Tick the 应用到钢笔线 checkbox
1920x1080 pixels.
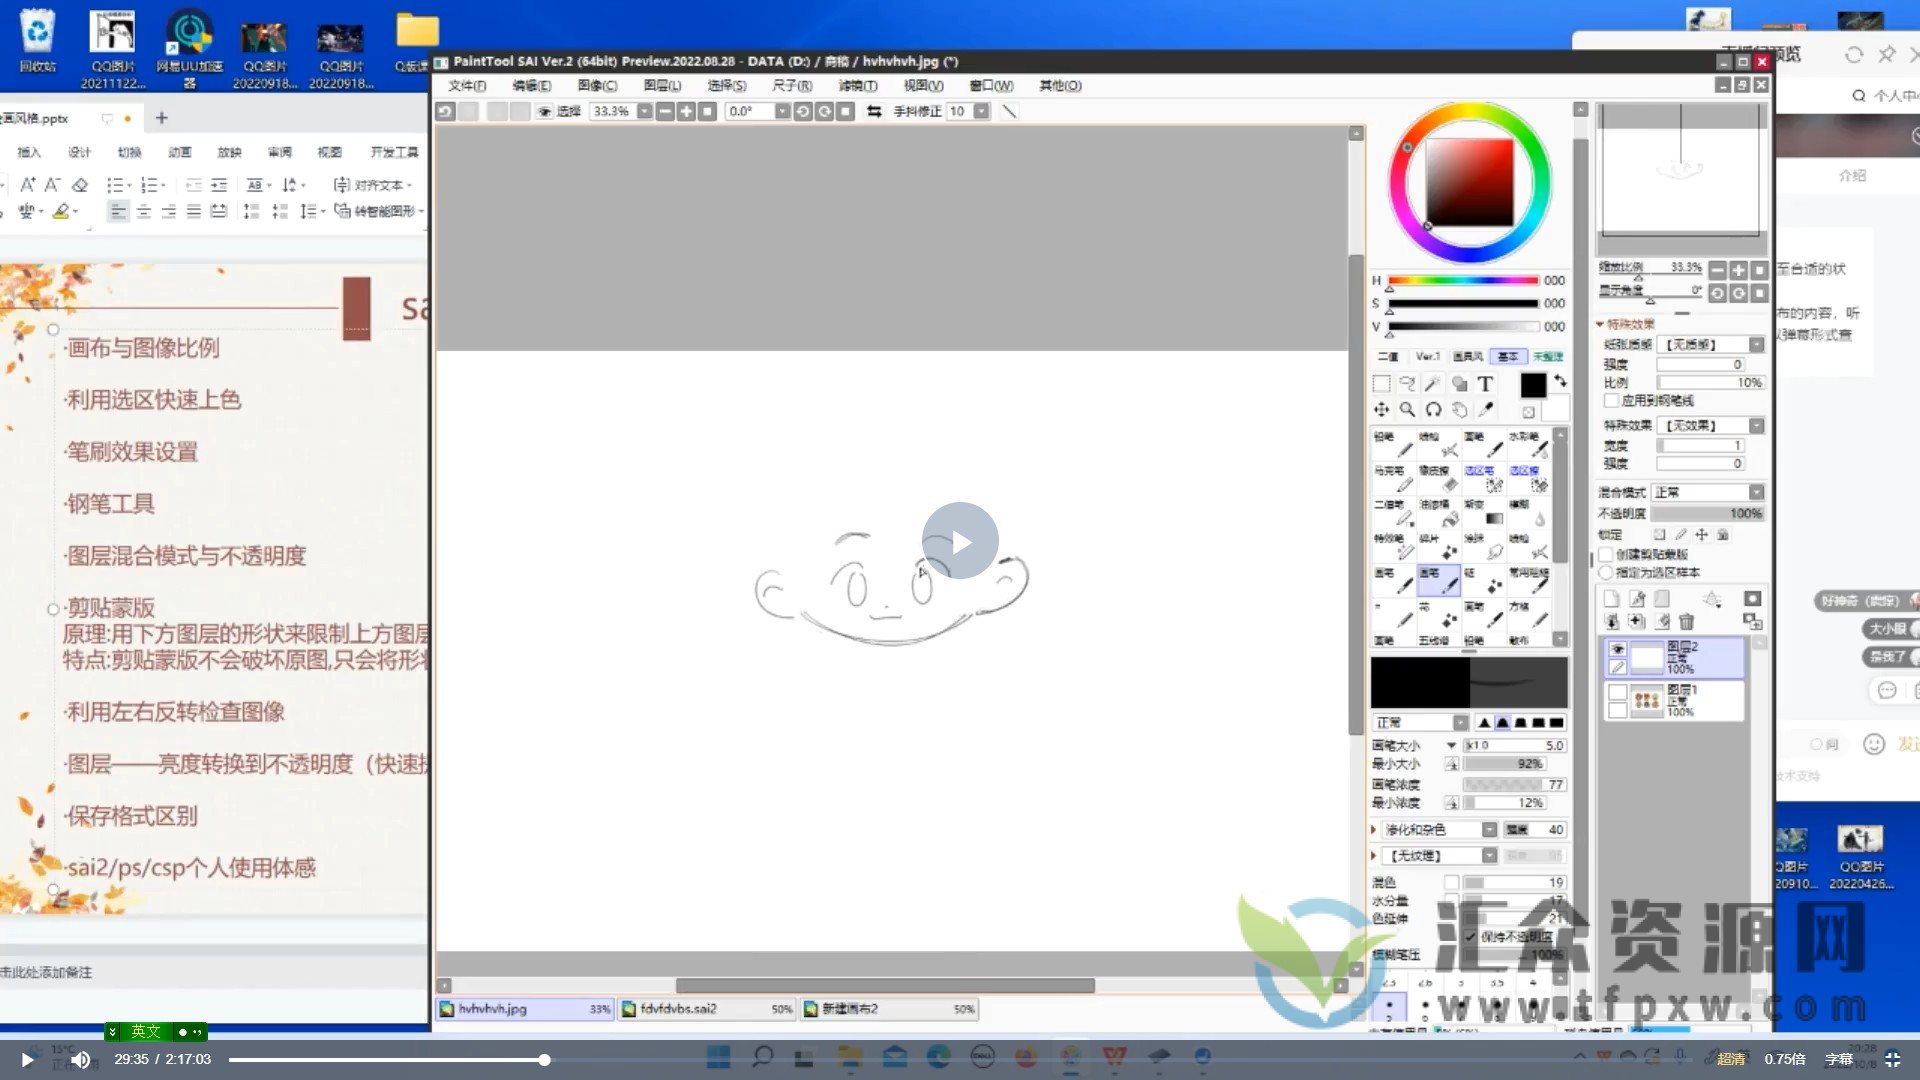1611,401
